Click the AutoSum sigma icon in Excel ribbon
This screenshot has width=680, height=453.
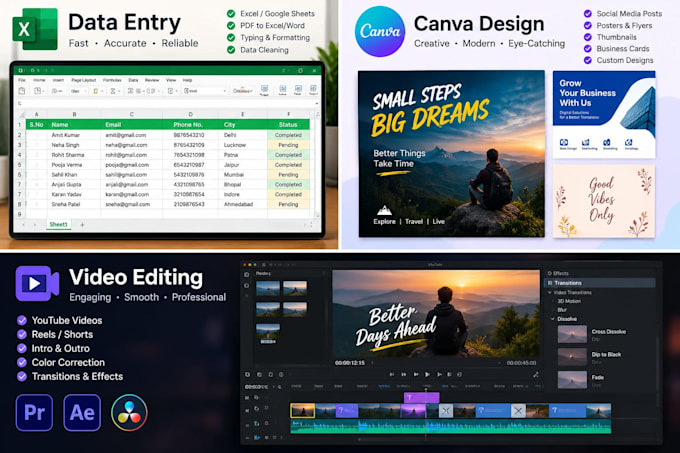click(x=113, y=91)
